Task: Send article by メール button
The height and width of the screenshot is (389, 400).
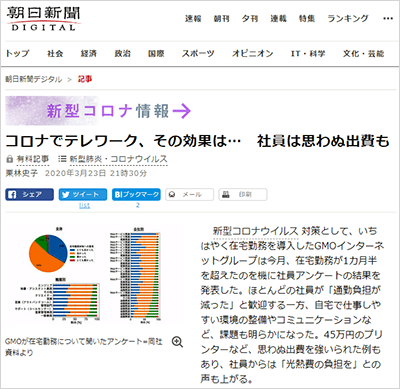Action: tap(189, 195)
